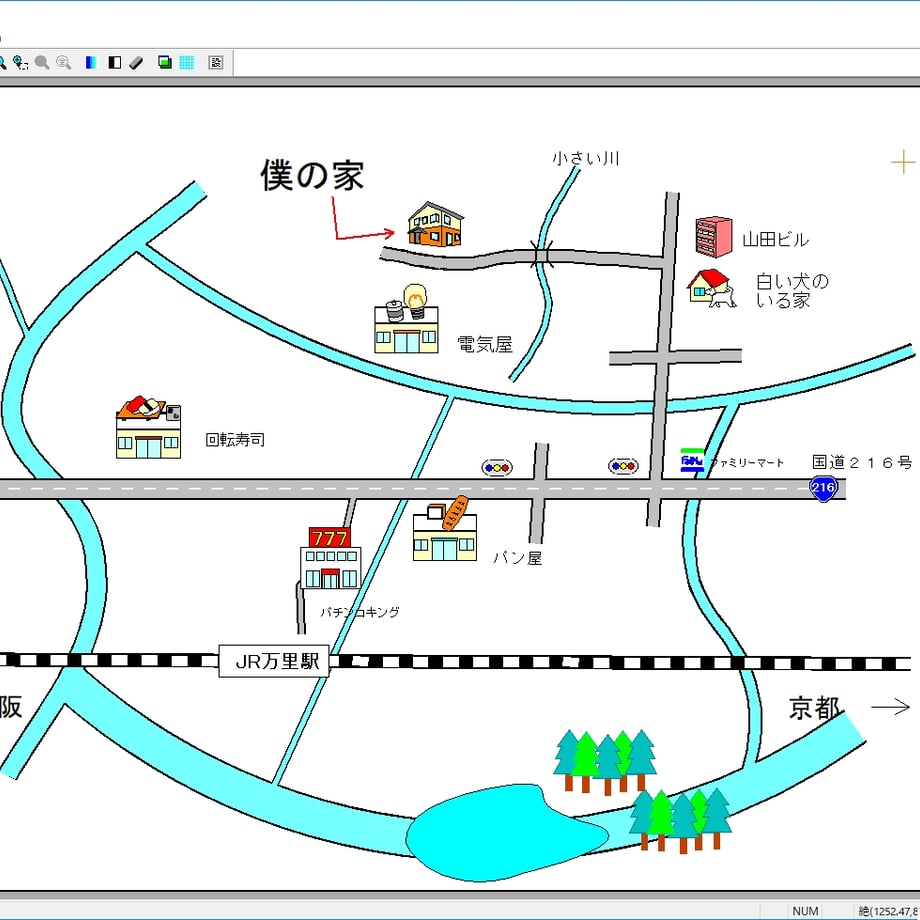
Task: Click the blue-cyan gradient color display icon
Action: click(91, 63)
